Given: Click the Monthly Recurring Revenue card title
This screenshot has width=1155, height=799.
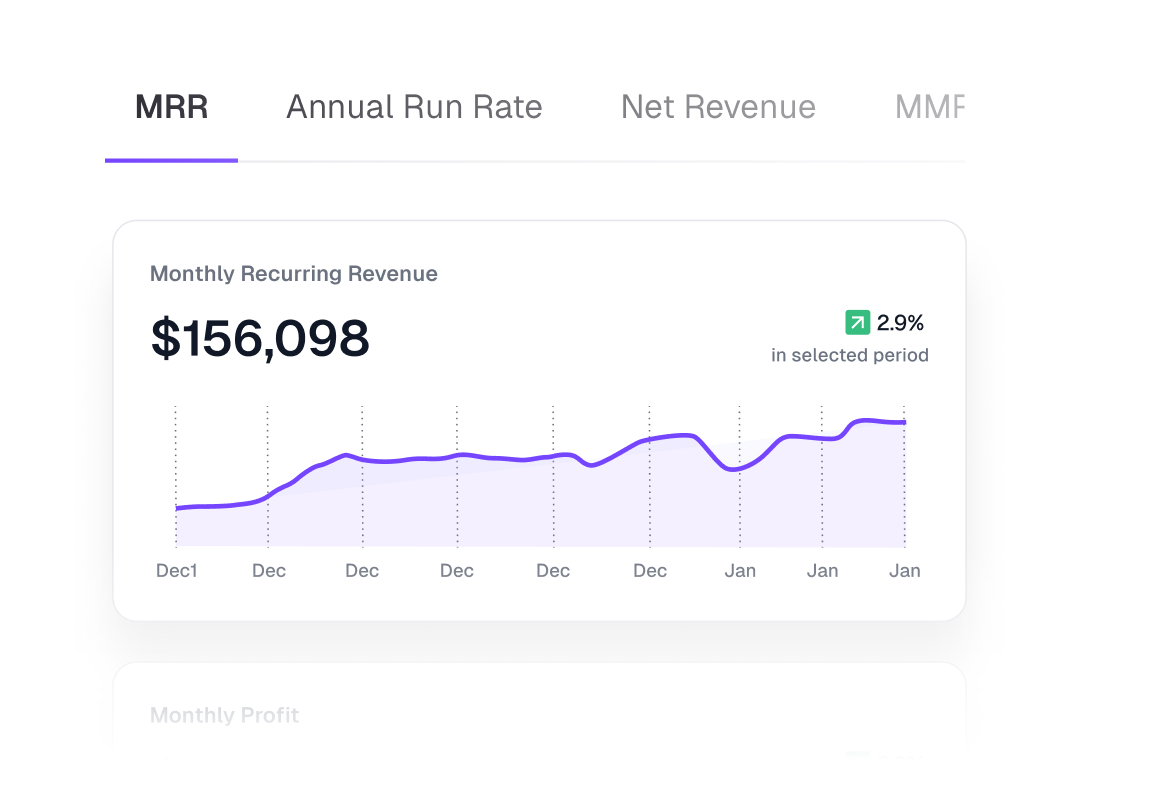Looking at the screenshot, I should click(293, 274).
